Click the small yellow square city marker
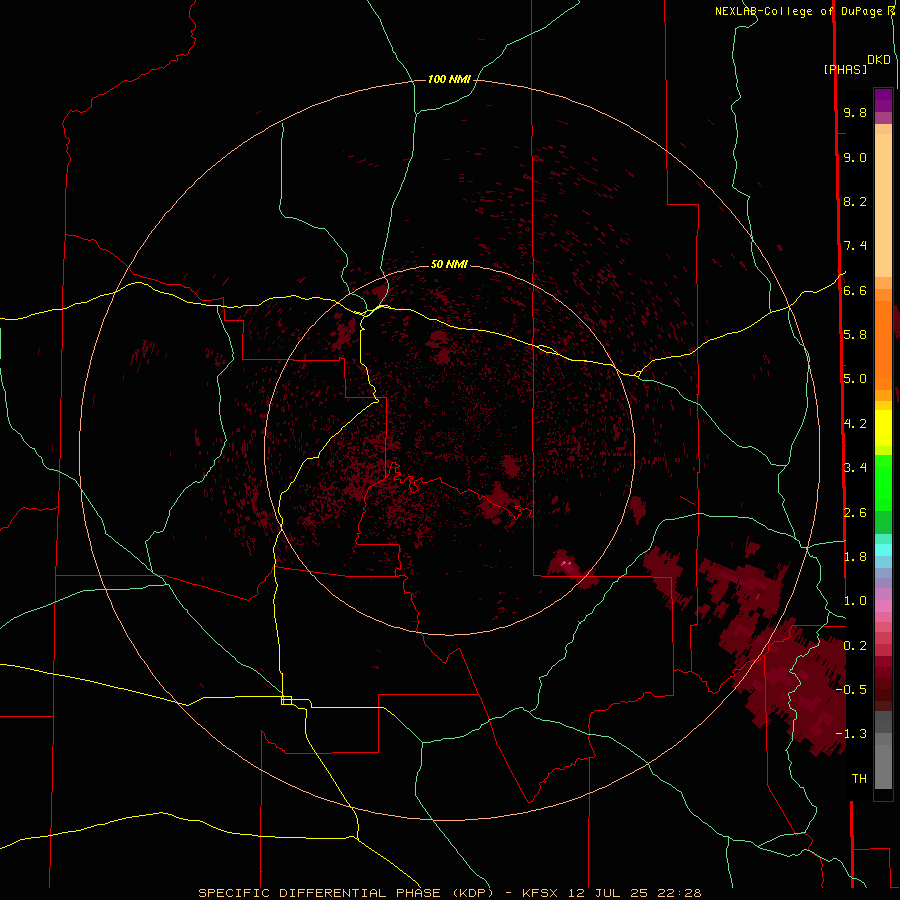 coord(286,700)
